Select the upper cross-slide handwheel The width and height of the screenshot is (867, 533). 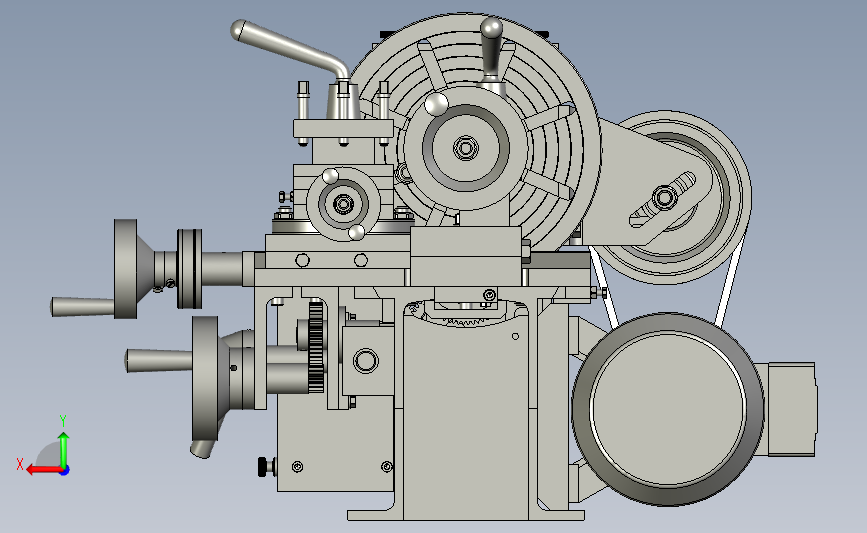(x=126, y=269)
